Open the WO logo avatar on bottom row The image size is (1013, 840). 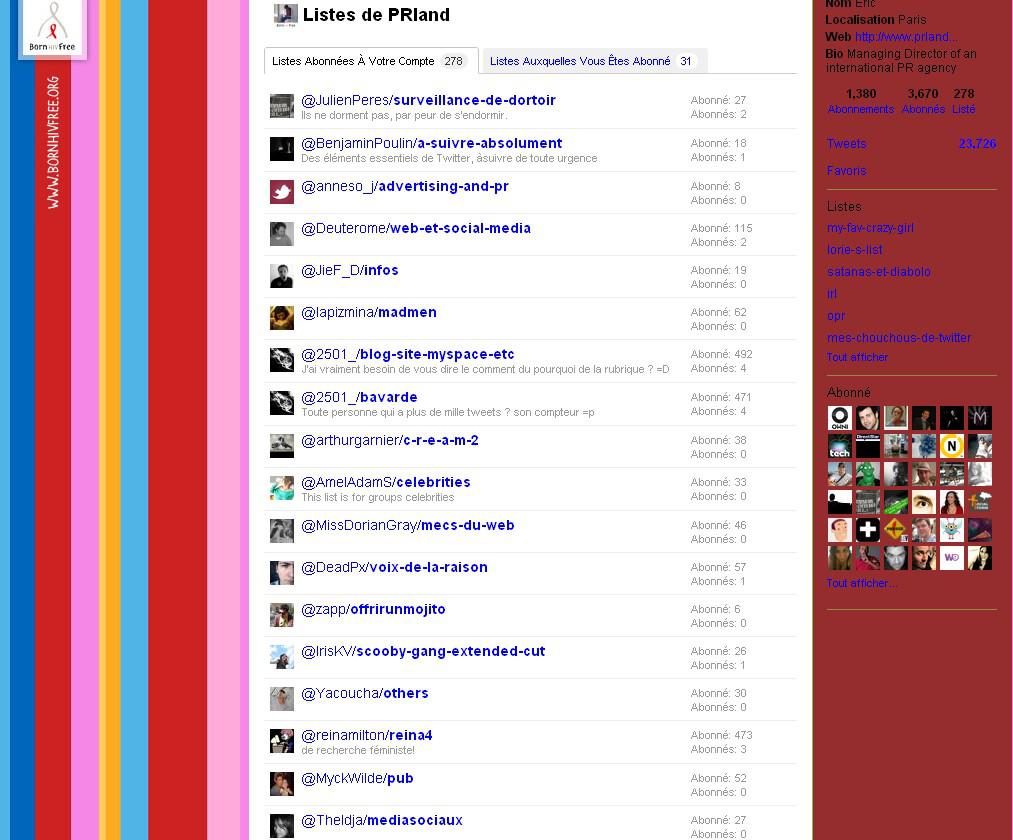click(x=951, y=558)
